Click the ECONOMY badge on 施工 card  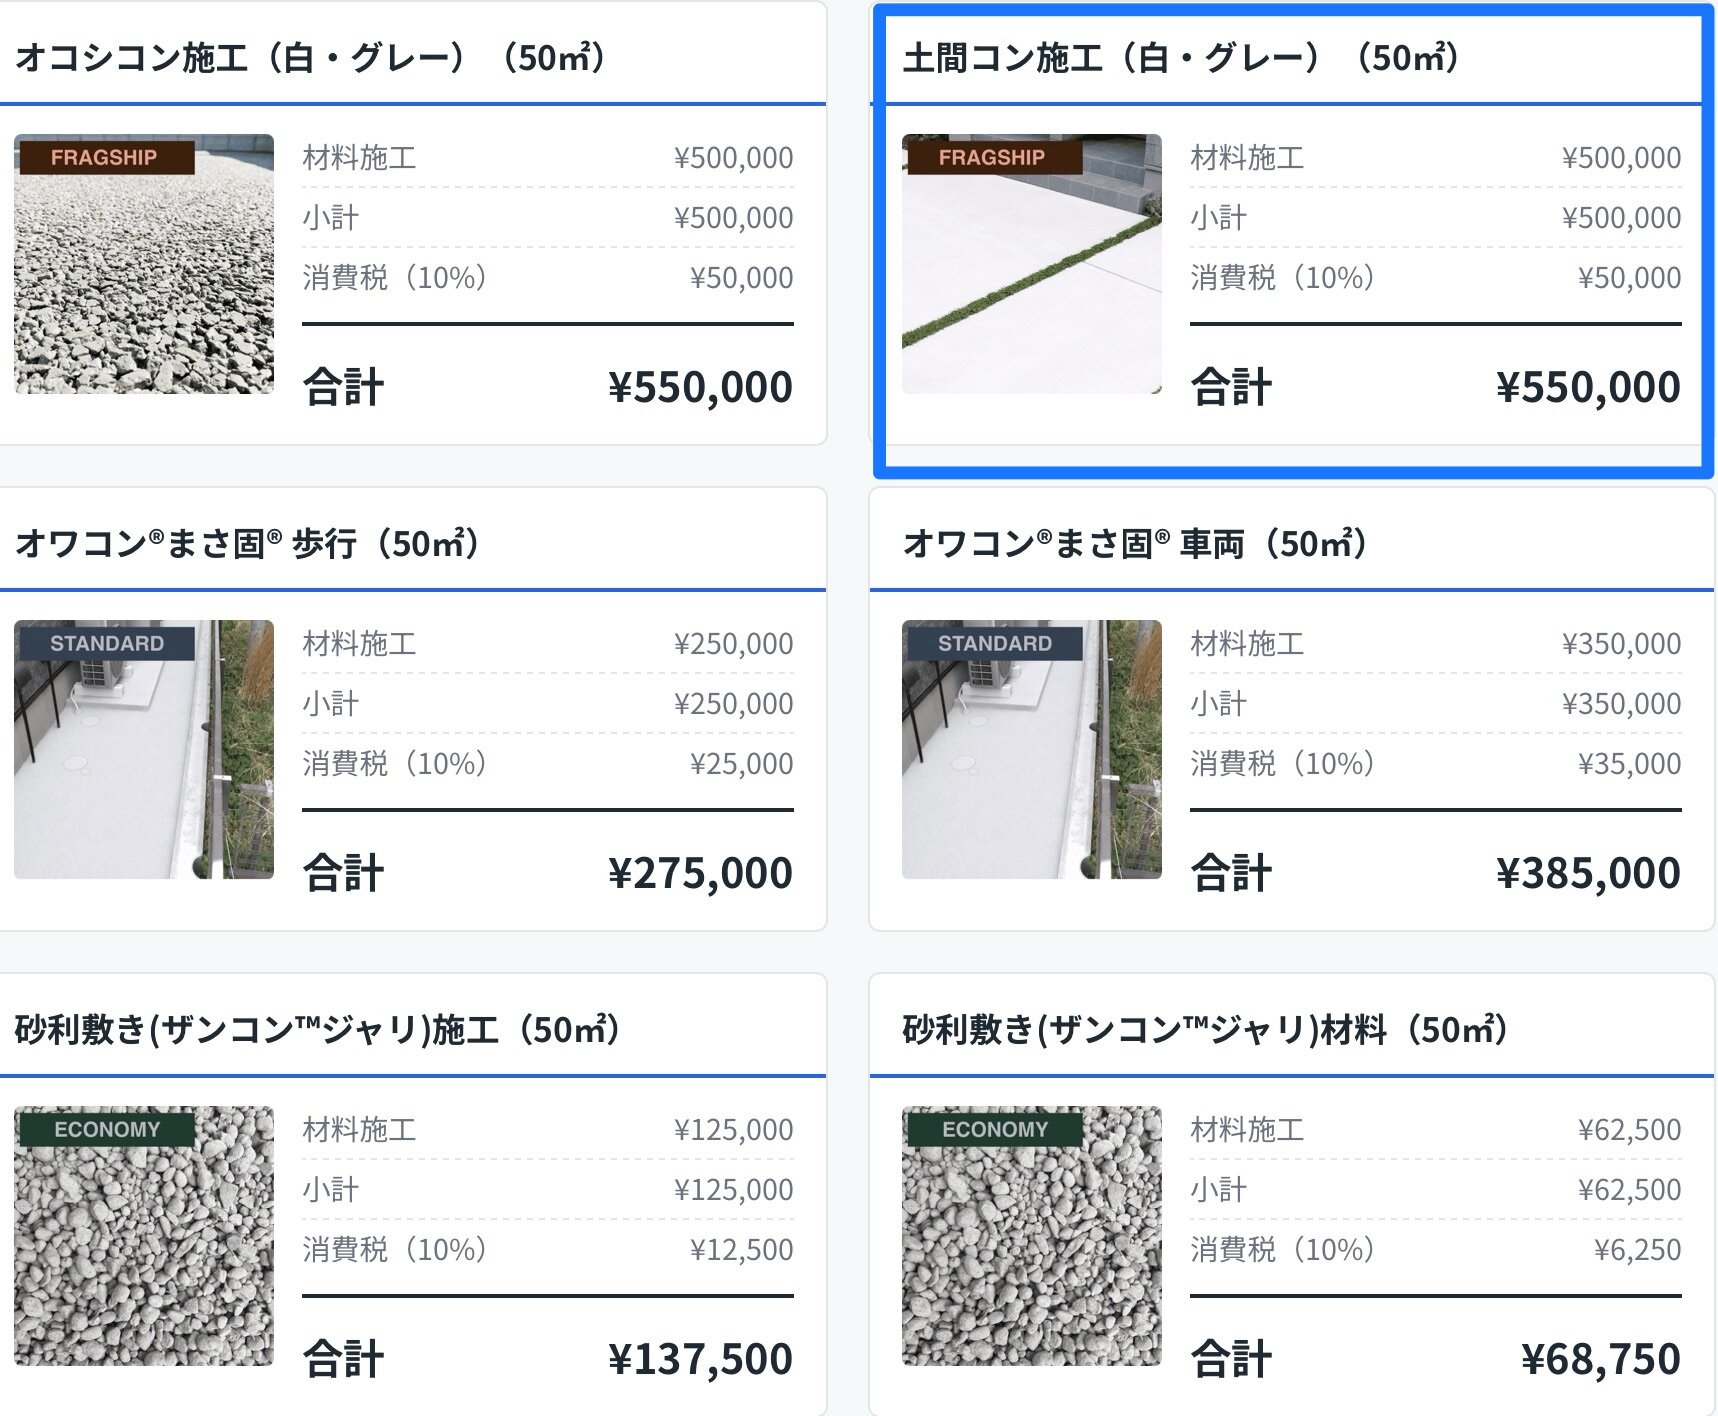(106, 1130)
